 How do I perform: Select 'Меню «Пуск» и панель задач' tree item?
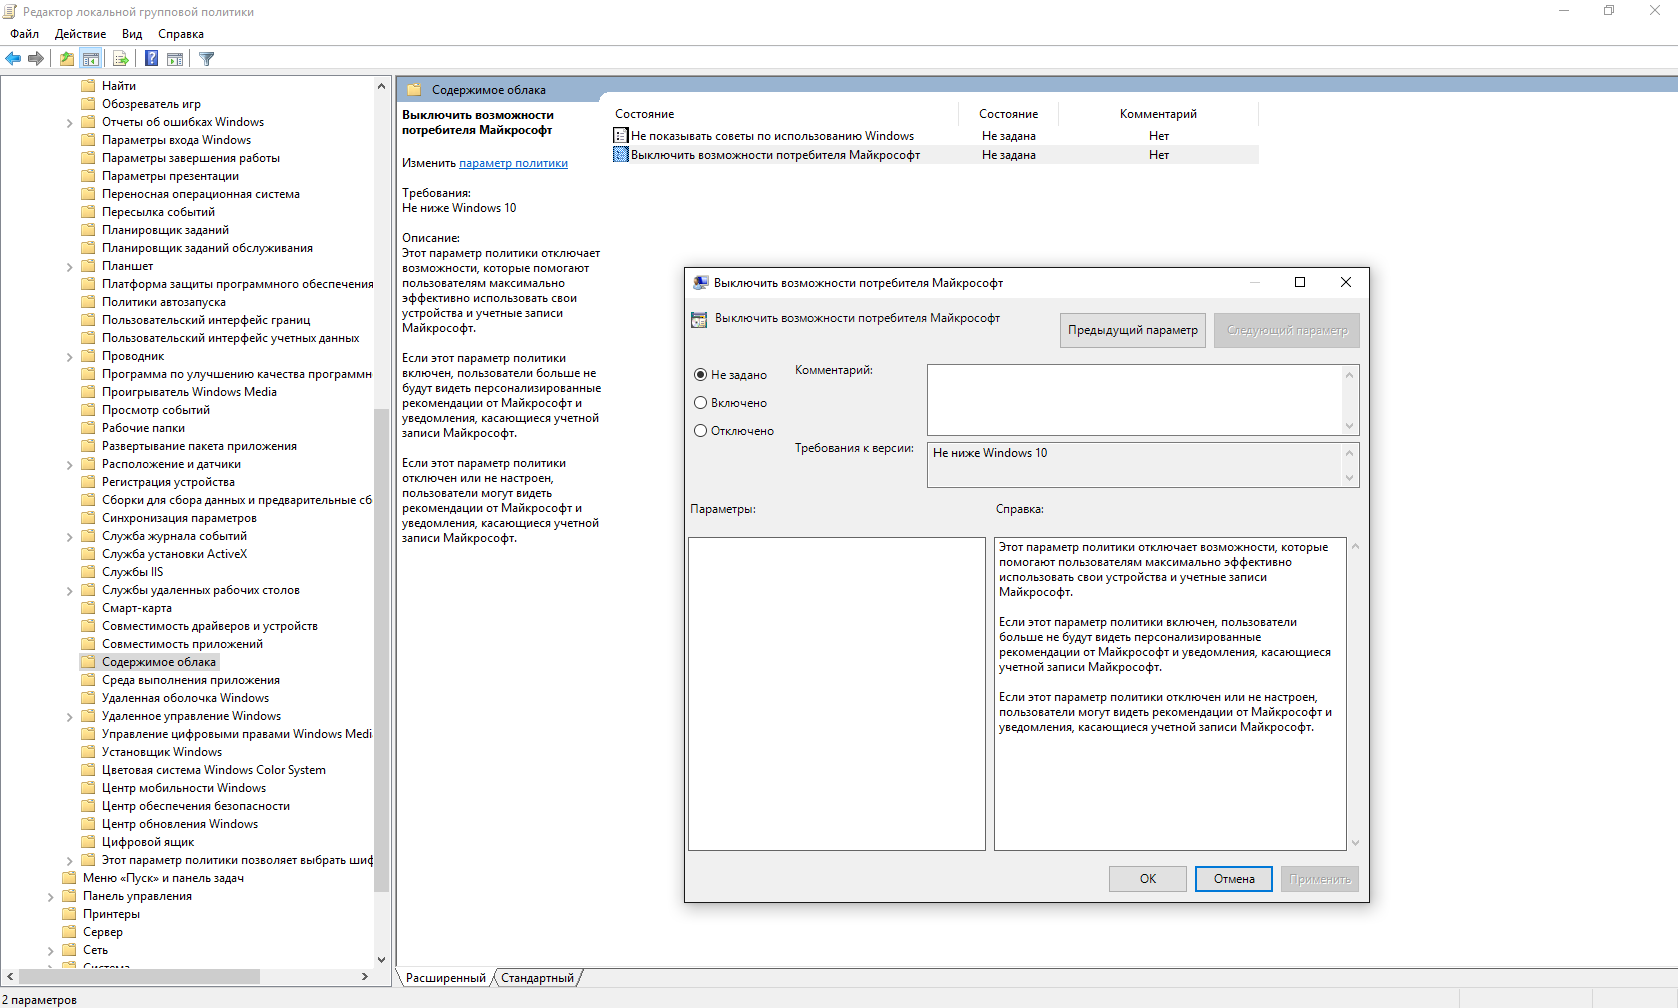click(163, 878)
